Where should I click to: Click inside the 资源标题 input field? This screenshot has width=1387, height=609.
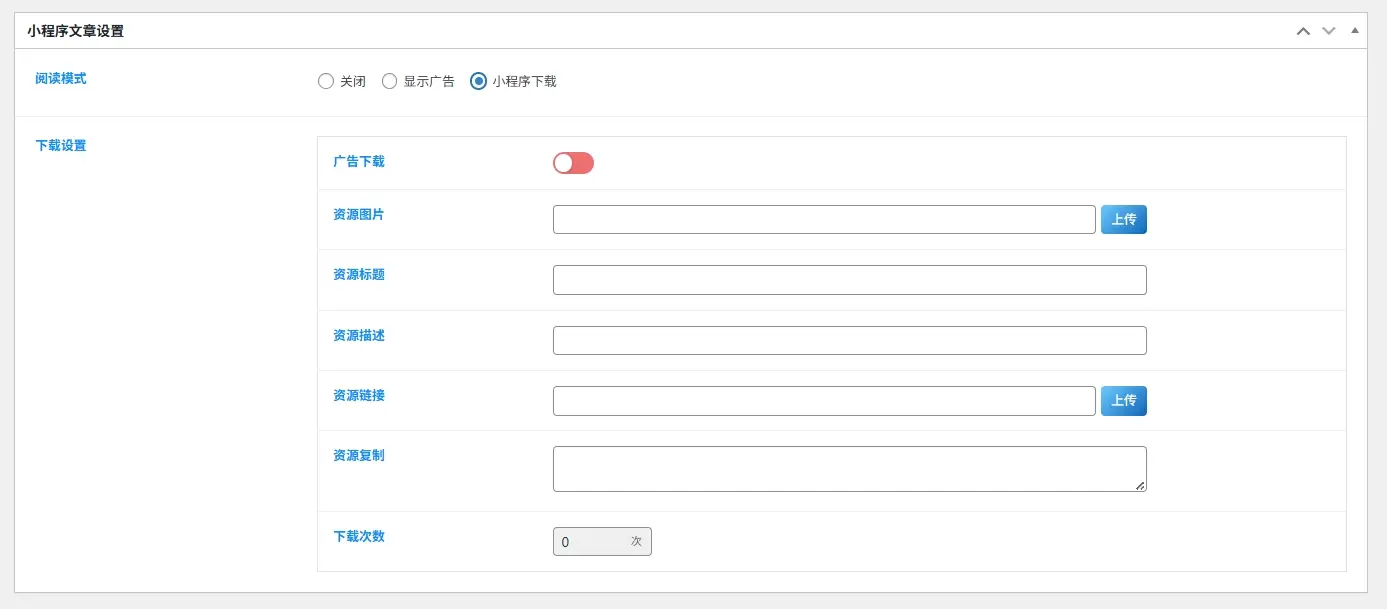[x=849, y=279]
